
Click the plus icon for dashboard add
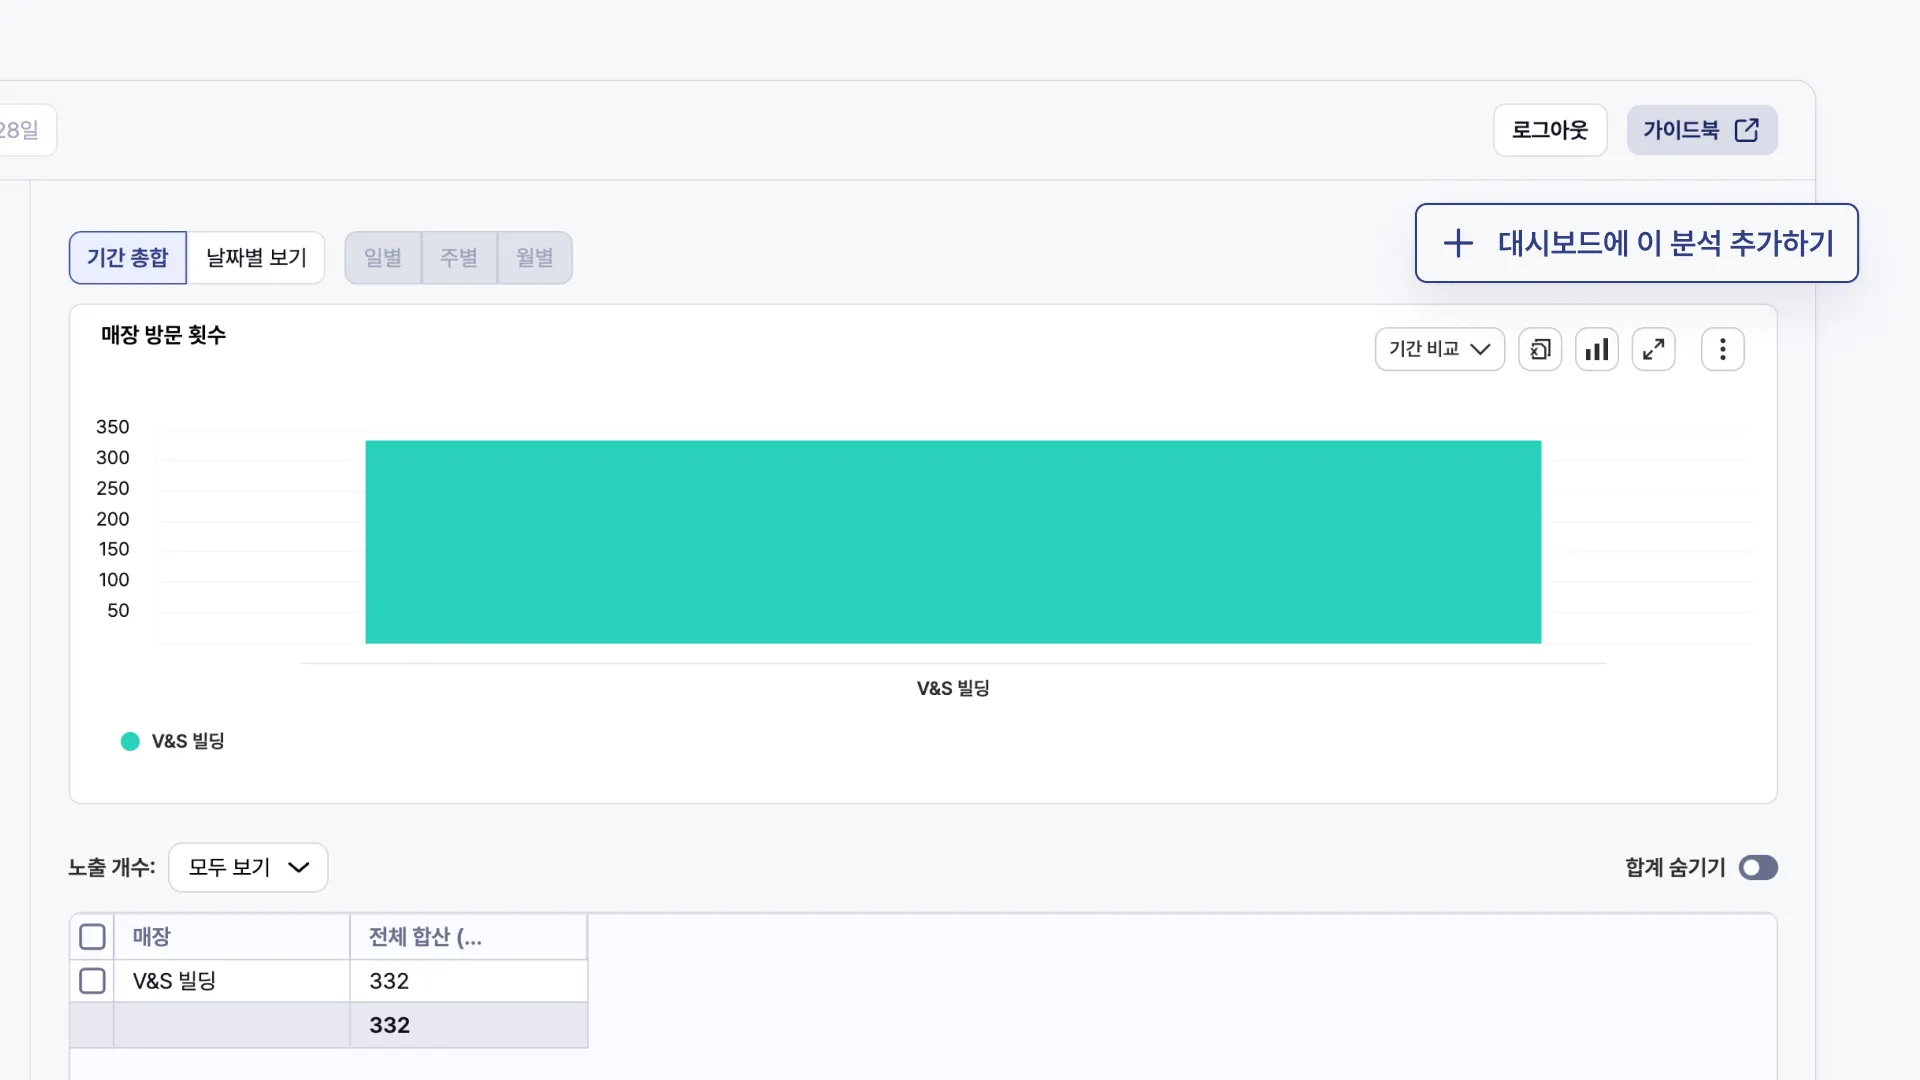tap(1458, 243)
